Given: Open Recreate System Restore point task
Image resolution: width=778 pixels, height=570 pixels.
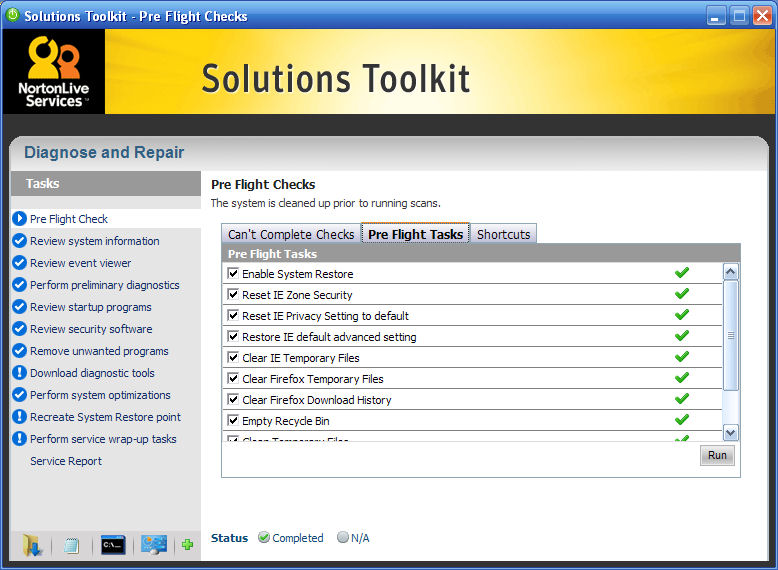Looking at the screenshot, I should coord(105,417).
